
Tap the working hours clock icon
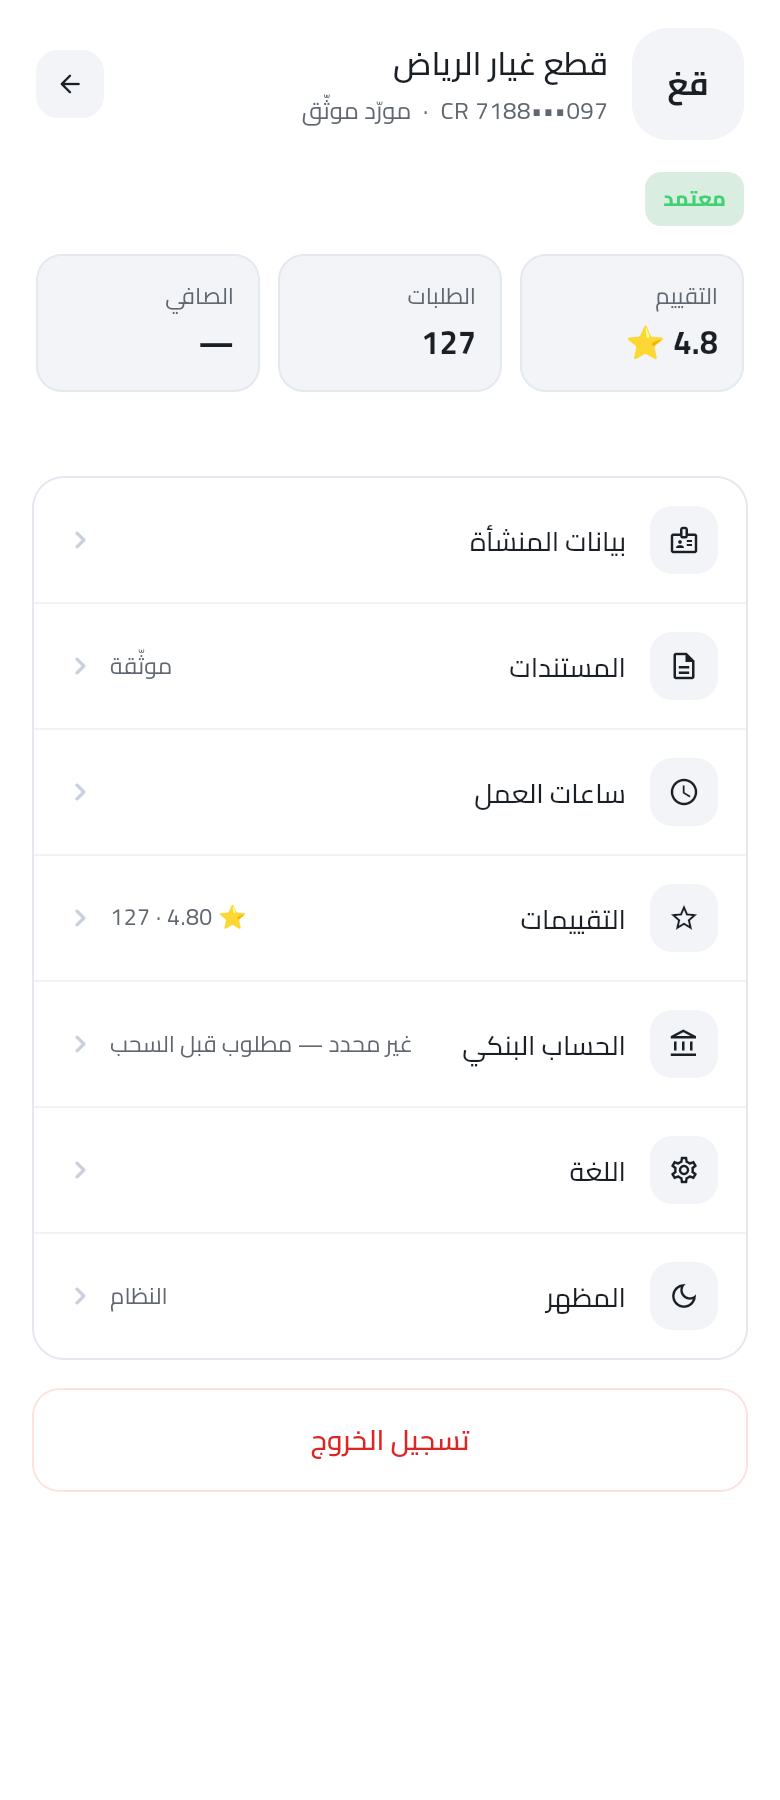pos(684,792)
